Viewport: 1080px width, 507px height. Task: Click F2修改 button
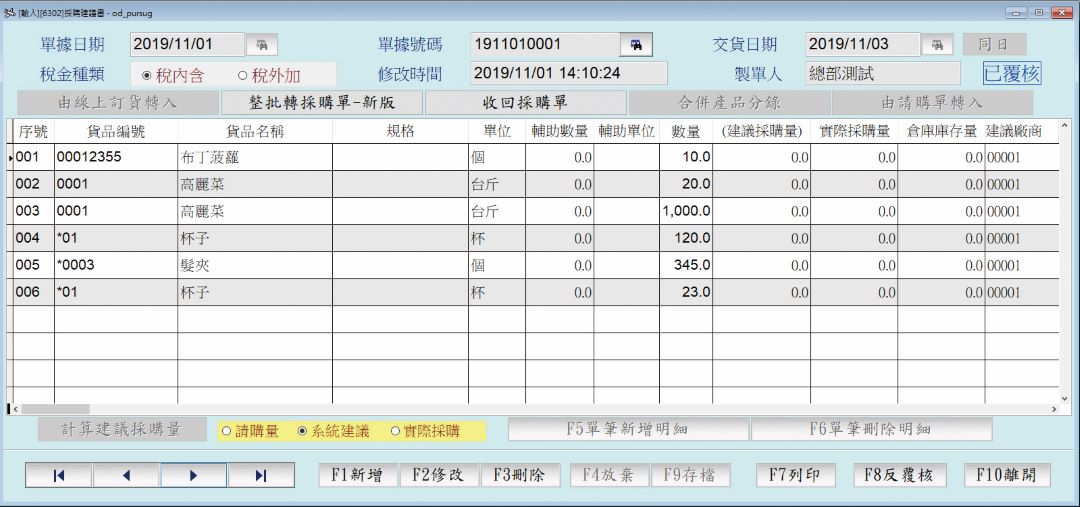(x=439, y=475)
